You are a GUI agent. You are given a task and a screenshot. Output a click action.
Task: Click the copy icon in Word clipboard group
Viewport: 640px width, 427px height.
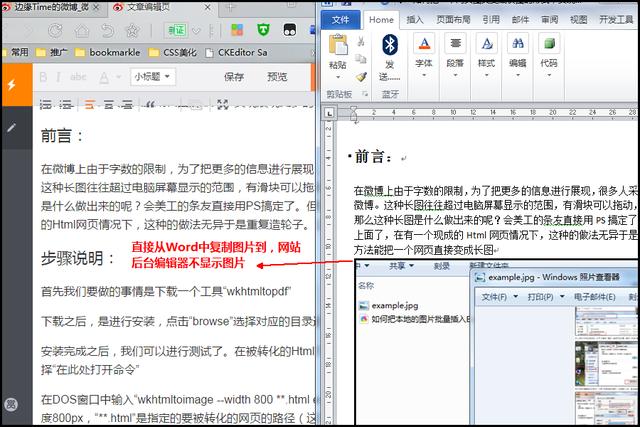click(361, 59)
